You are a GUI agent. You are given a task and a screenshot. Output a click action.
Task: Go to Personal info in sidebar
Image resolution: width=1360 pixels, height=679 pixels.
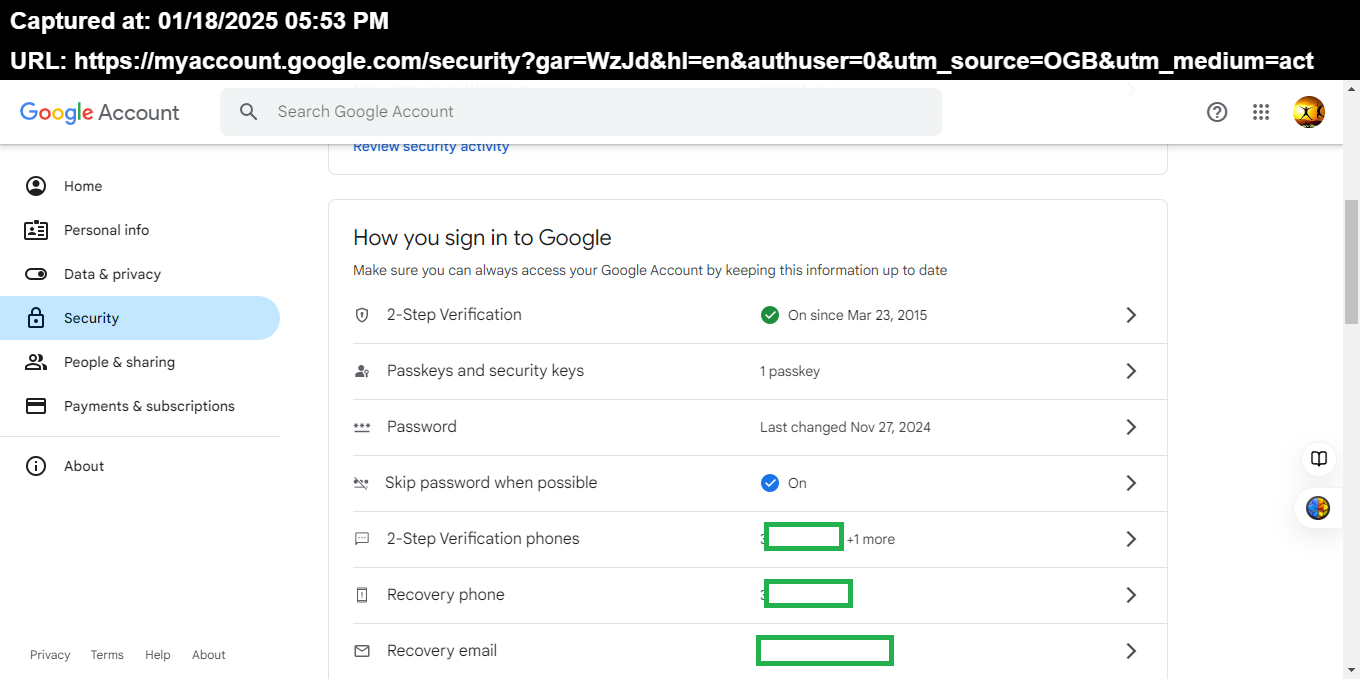(x=106, y=230)
